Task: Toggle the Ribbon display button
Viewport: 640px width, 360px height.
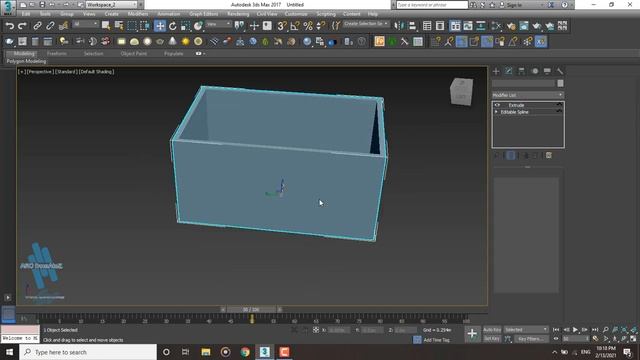Action: pos(455,26)
